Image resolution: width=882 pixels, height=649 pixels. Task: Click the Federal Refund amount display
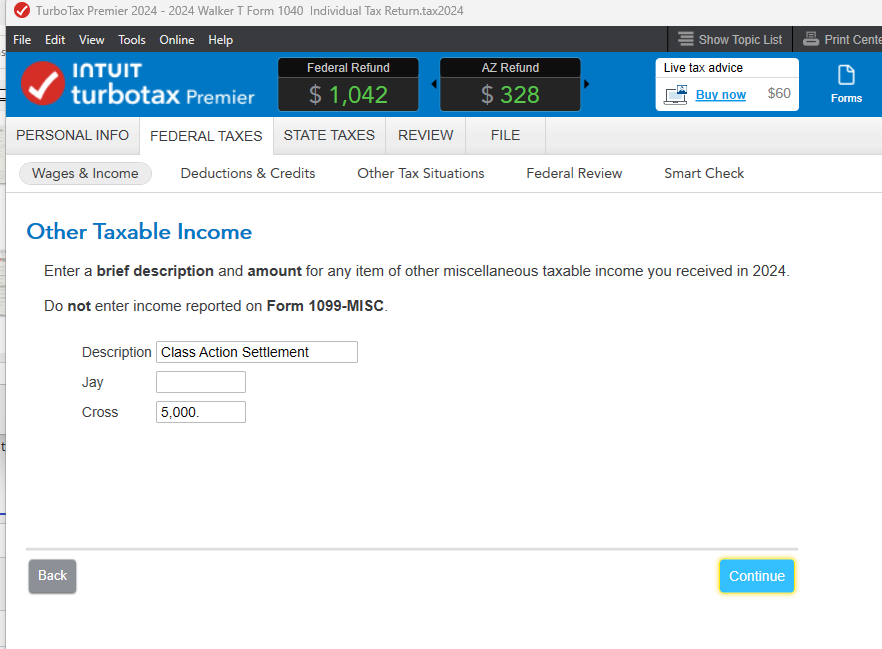348,94
